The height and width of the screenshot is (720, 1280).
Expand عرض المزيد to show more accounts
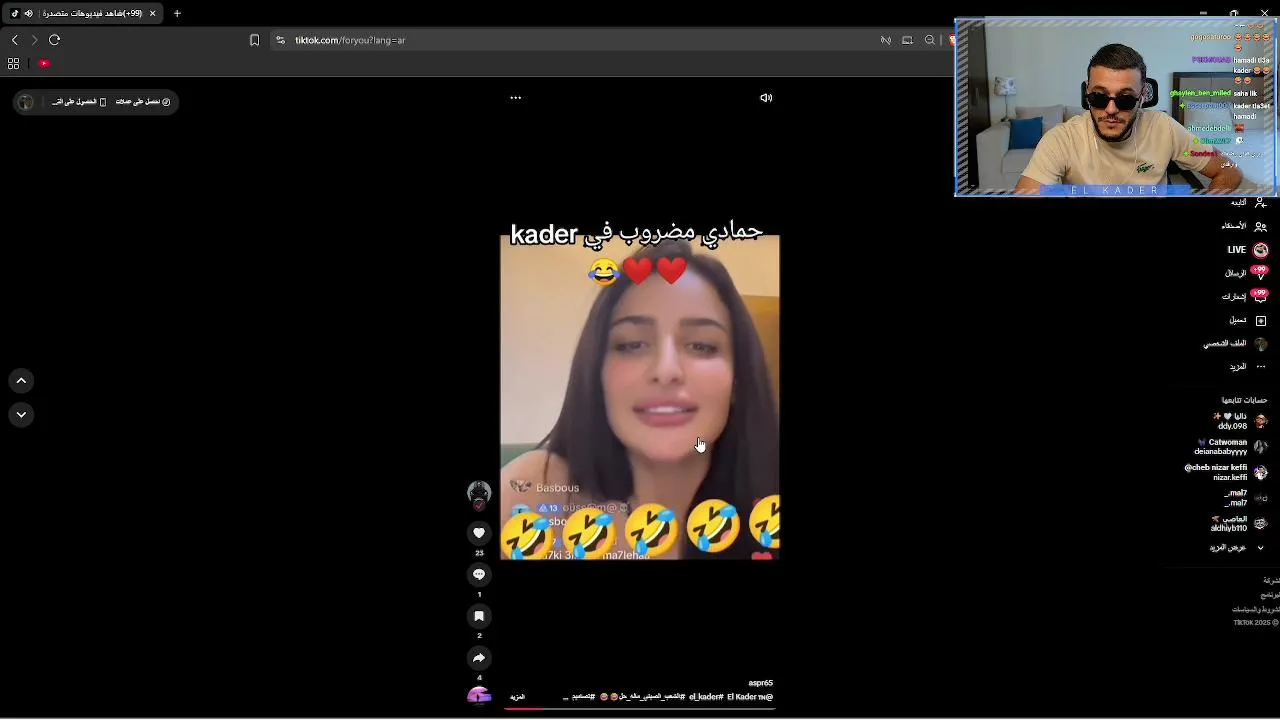1237,548
